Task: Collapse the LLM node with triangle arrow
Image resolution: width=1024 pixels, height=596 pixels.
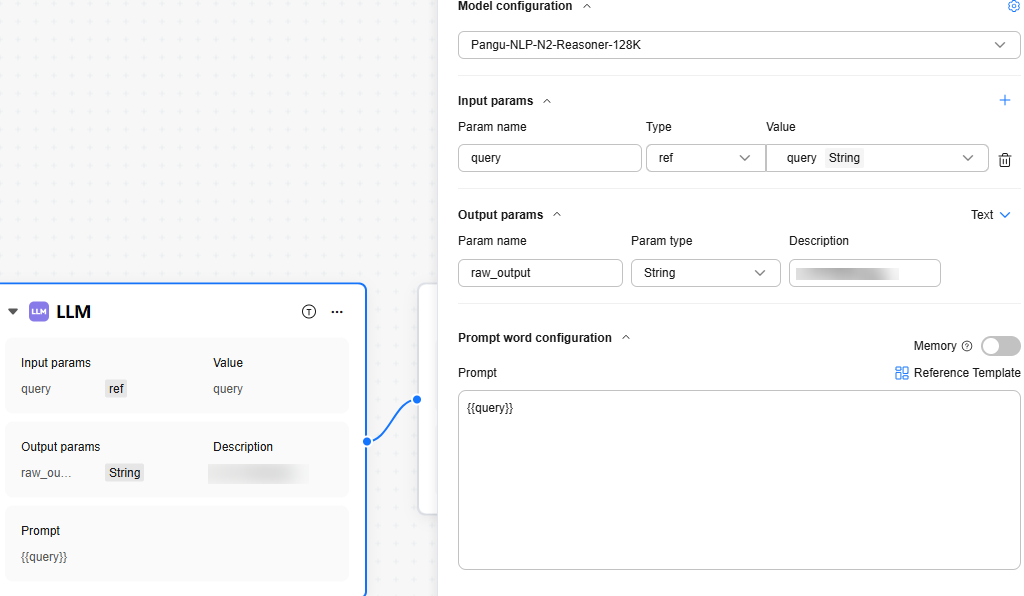Action: pos(13,311)
